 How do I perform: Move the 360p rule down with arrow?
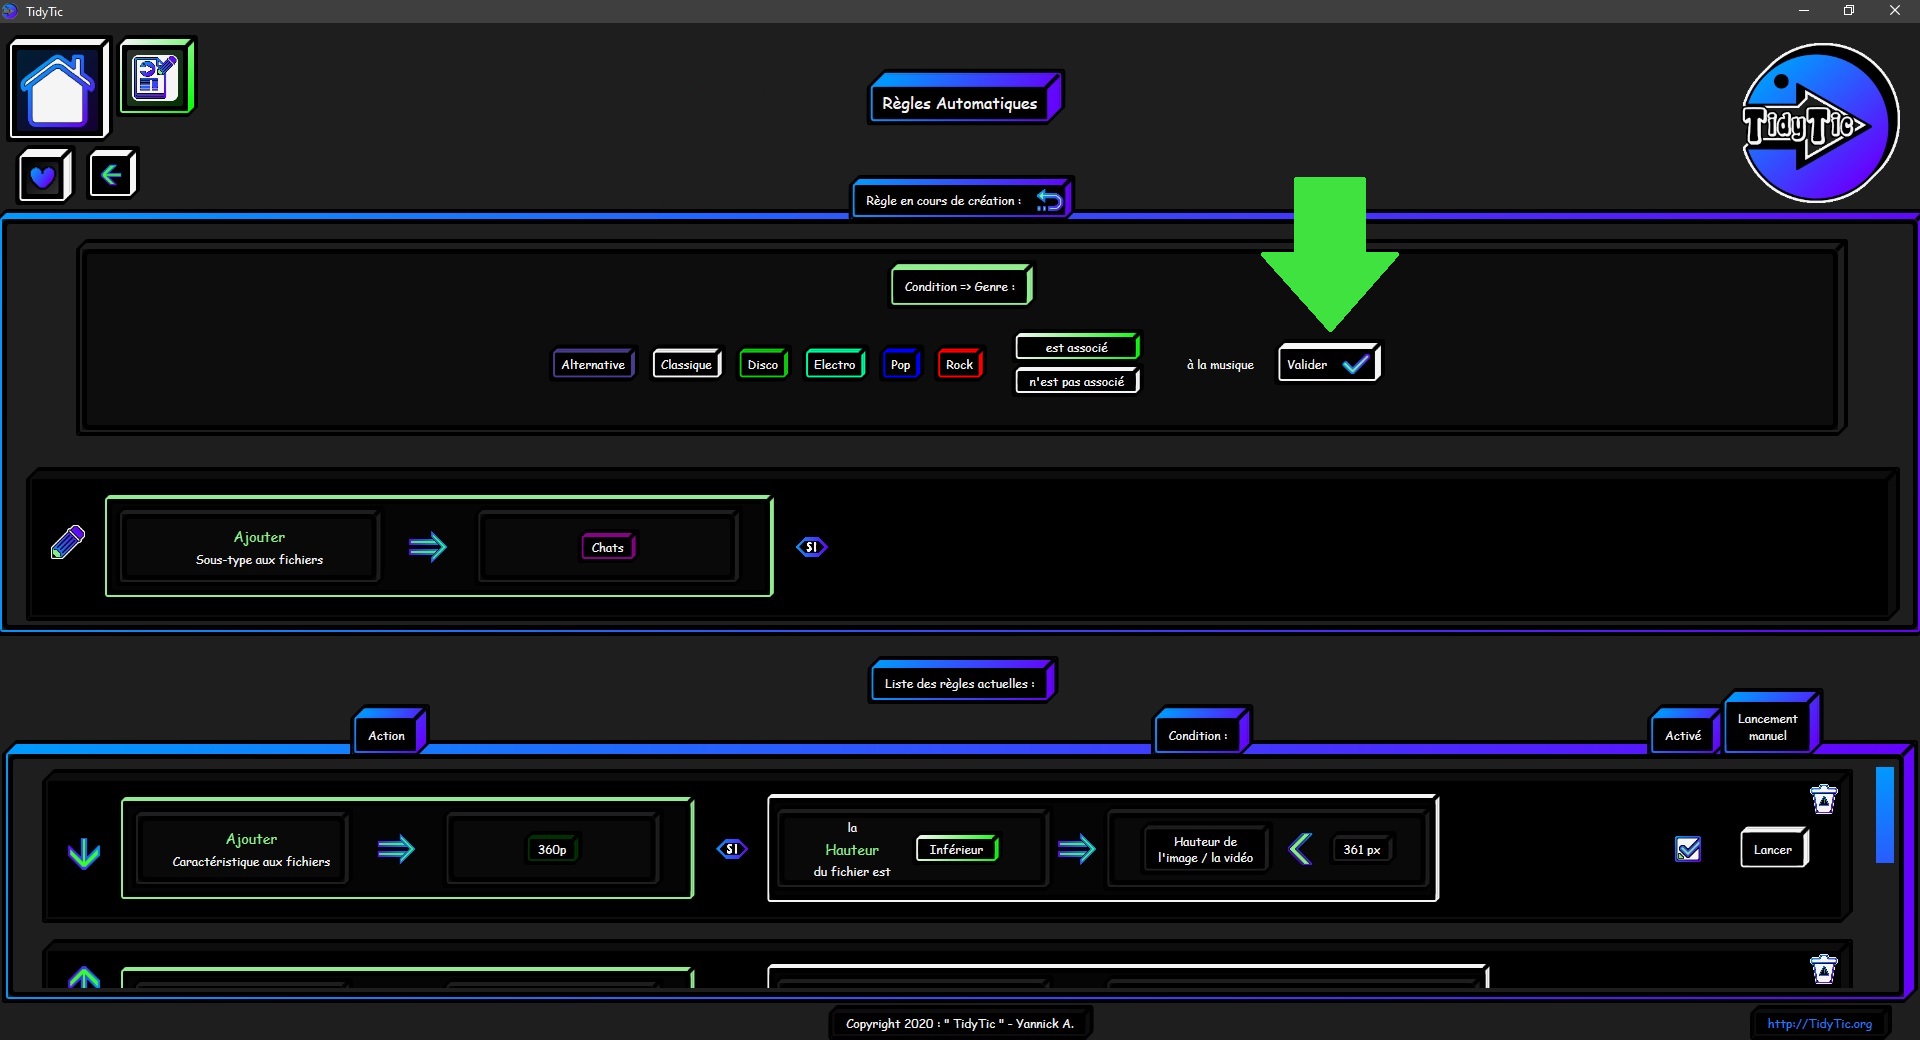coord(84,852)
